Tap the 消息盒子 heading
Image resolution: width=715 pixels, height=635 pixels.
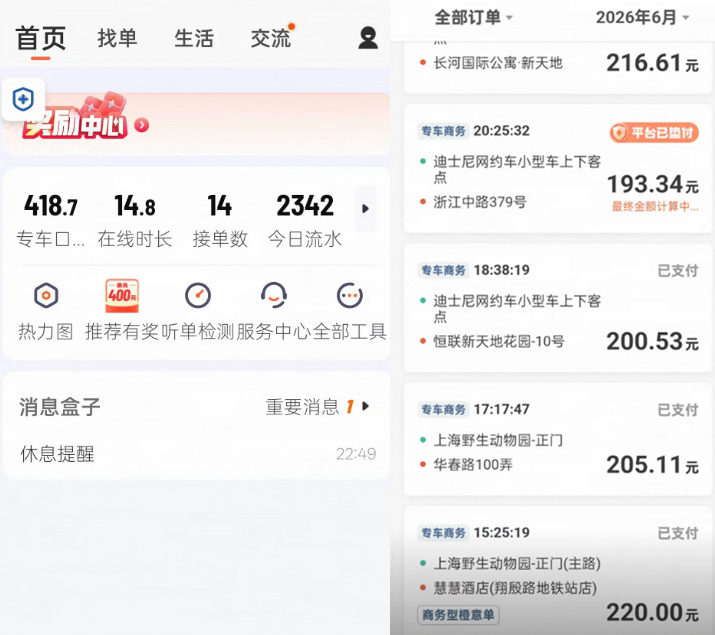[60, 407]
